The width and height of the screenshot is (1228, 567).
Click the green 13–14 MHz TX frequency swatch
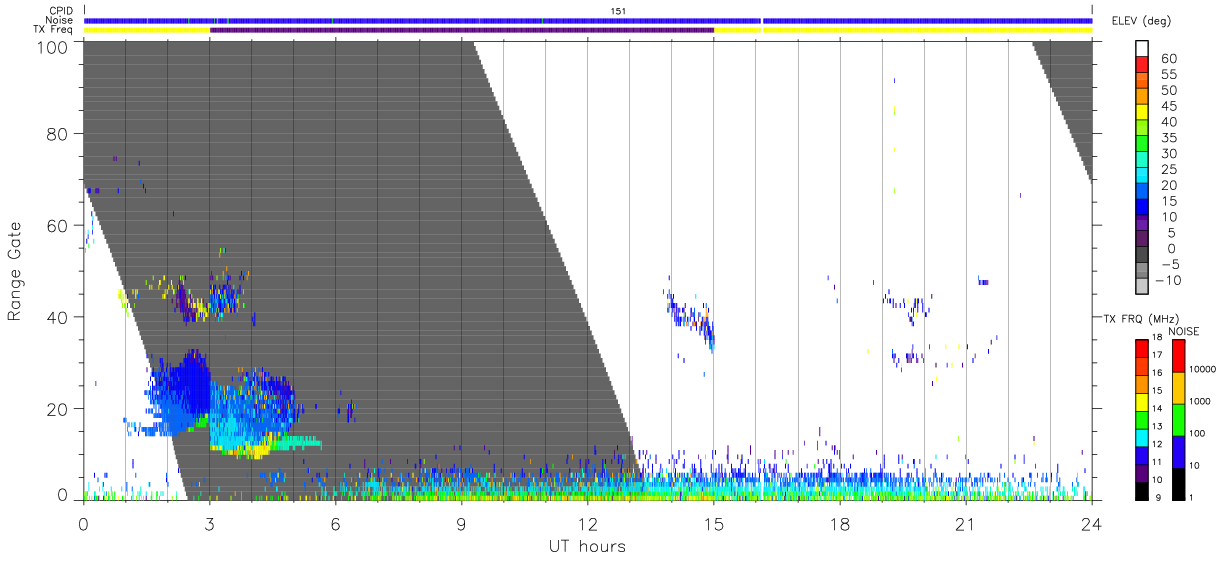point(1141,418)
